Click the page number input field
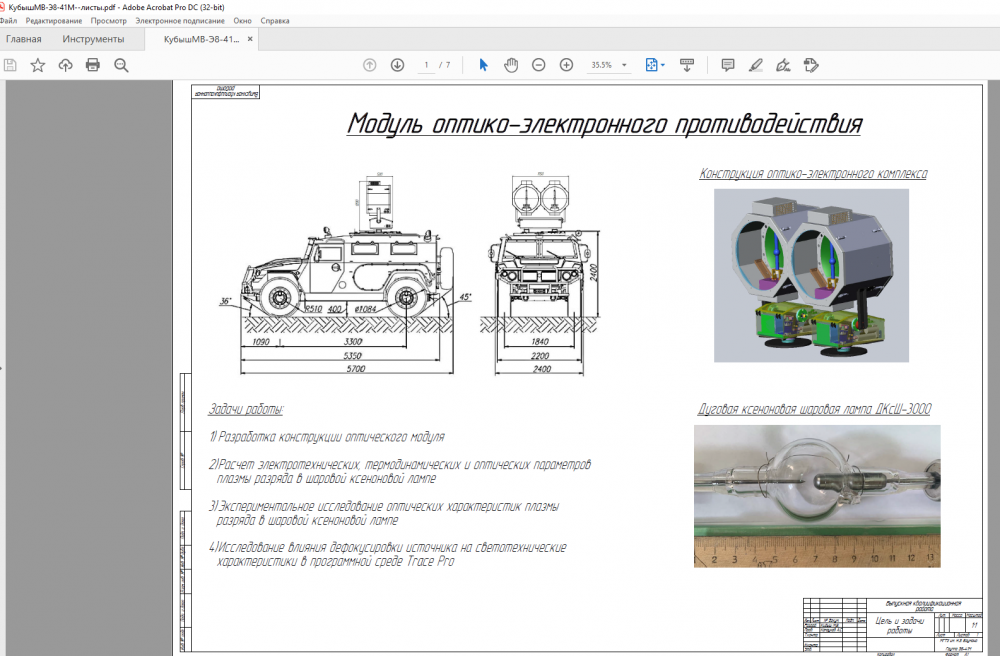The width and height of the screenshot is (1000, 656). (426, 65)
